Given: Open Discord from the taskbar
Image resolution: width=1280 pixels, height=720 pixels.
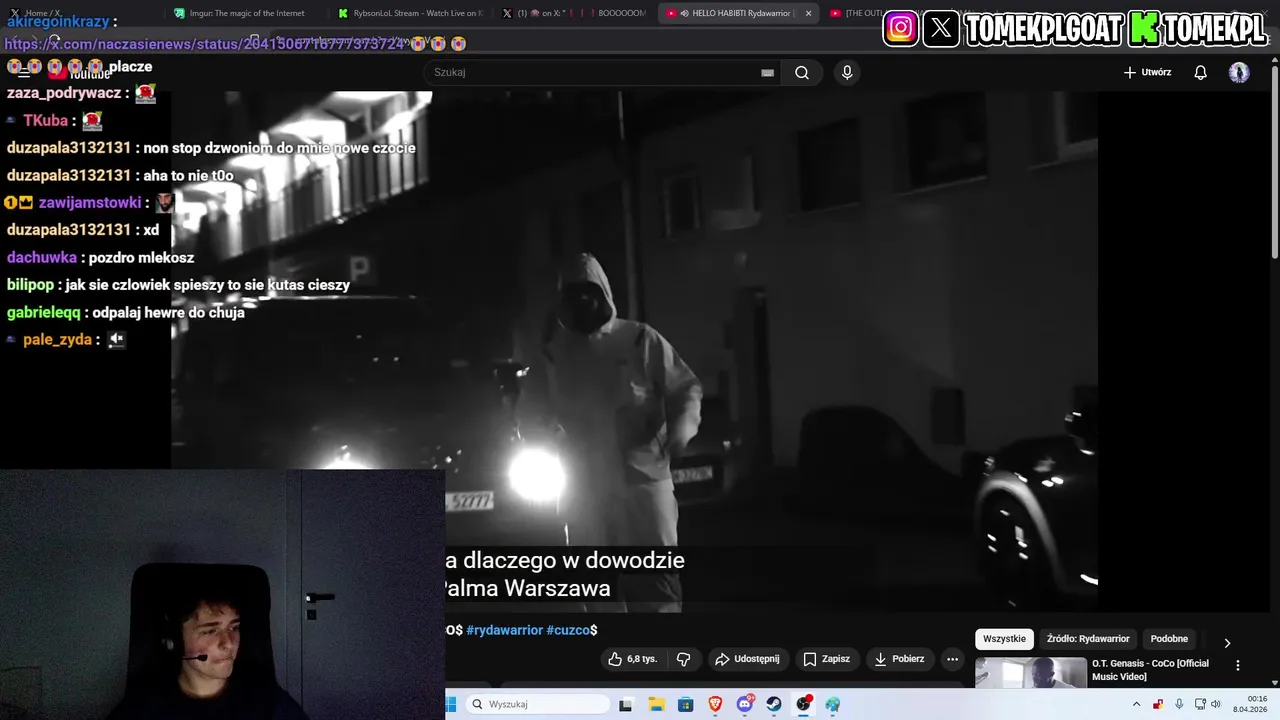Looking at the screenshot, I should pyautogui.click(x=745, y=704).
